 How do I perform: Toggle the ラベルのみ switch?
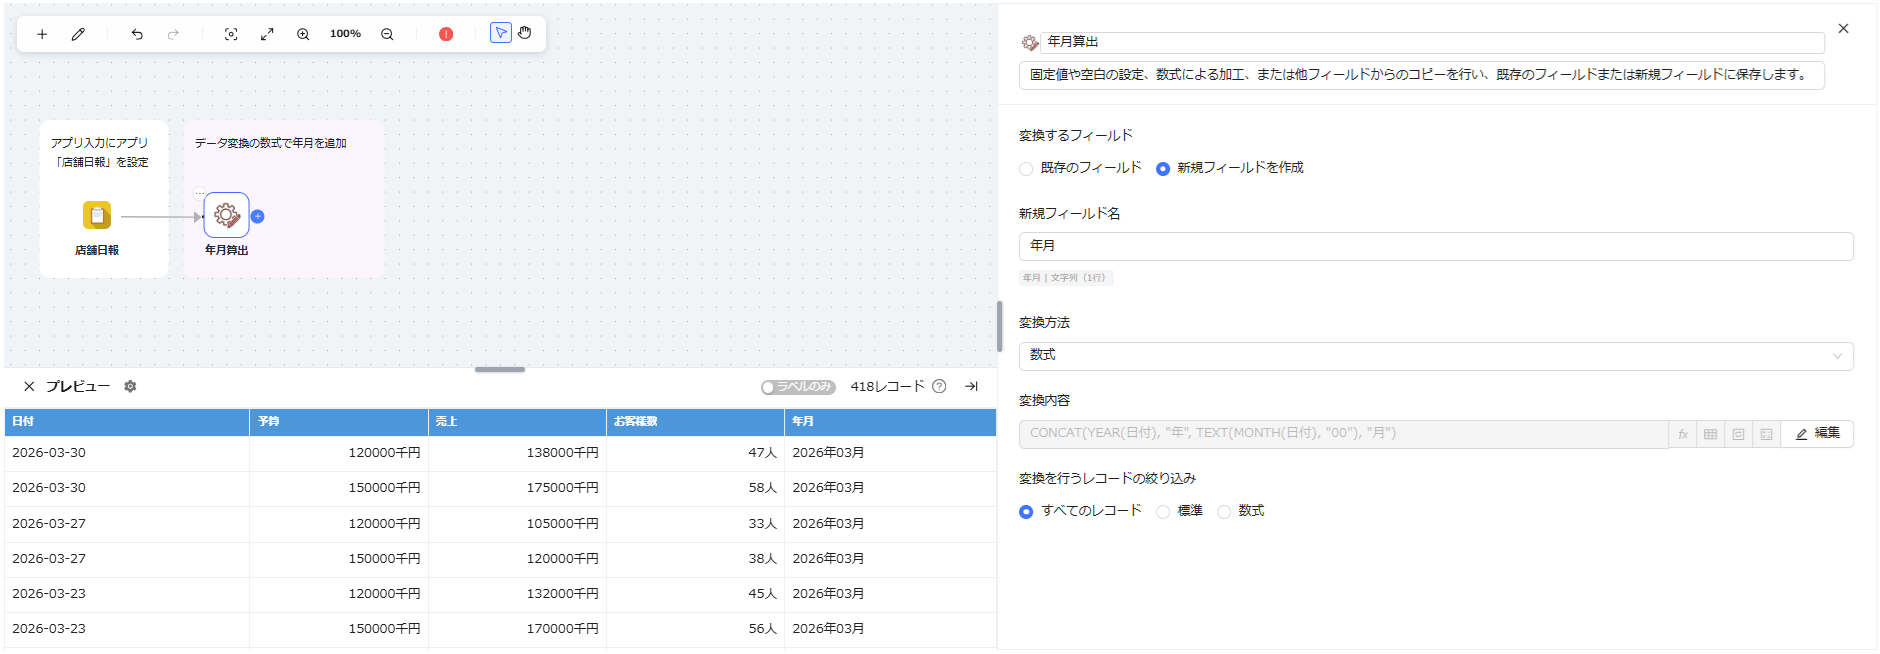797,387
